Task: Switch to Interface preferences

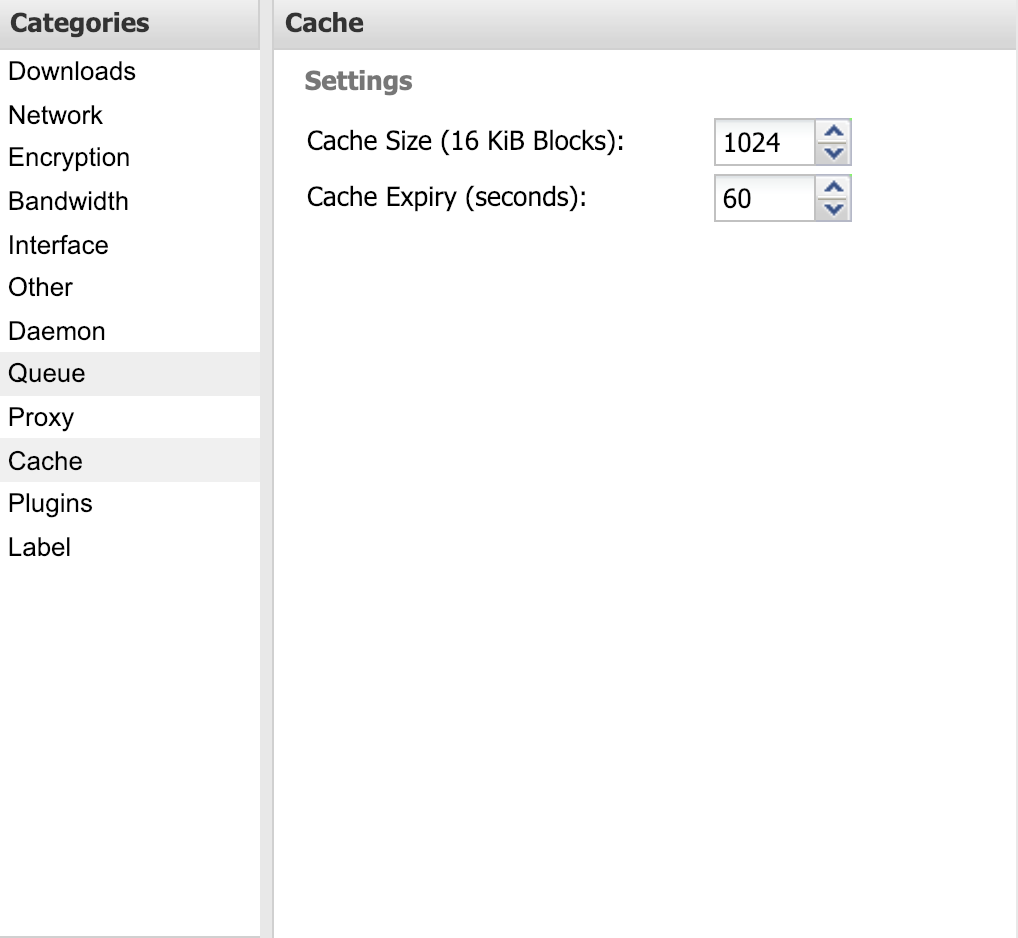Action: click(58, 245)
